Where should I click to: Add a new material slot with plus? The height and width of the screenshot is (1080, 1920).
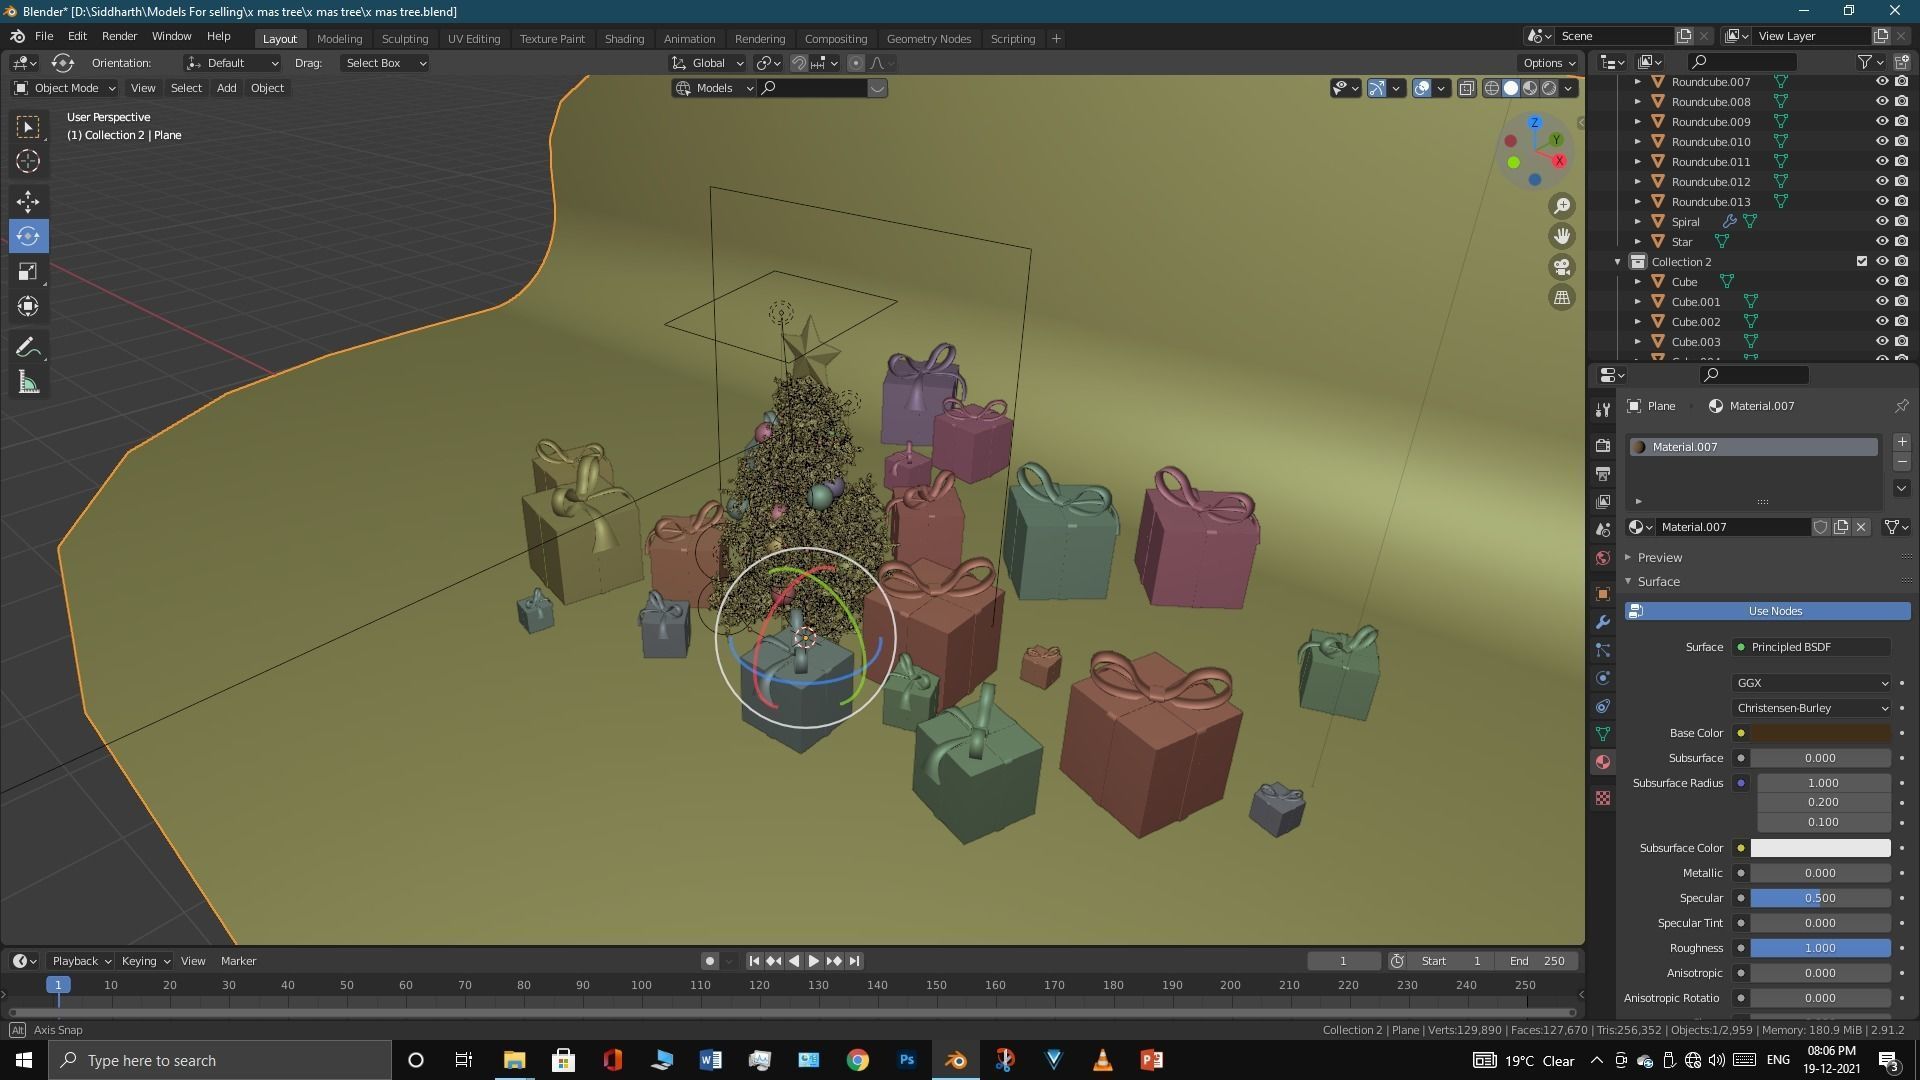pos(1901,442)
